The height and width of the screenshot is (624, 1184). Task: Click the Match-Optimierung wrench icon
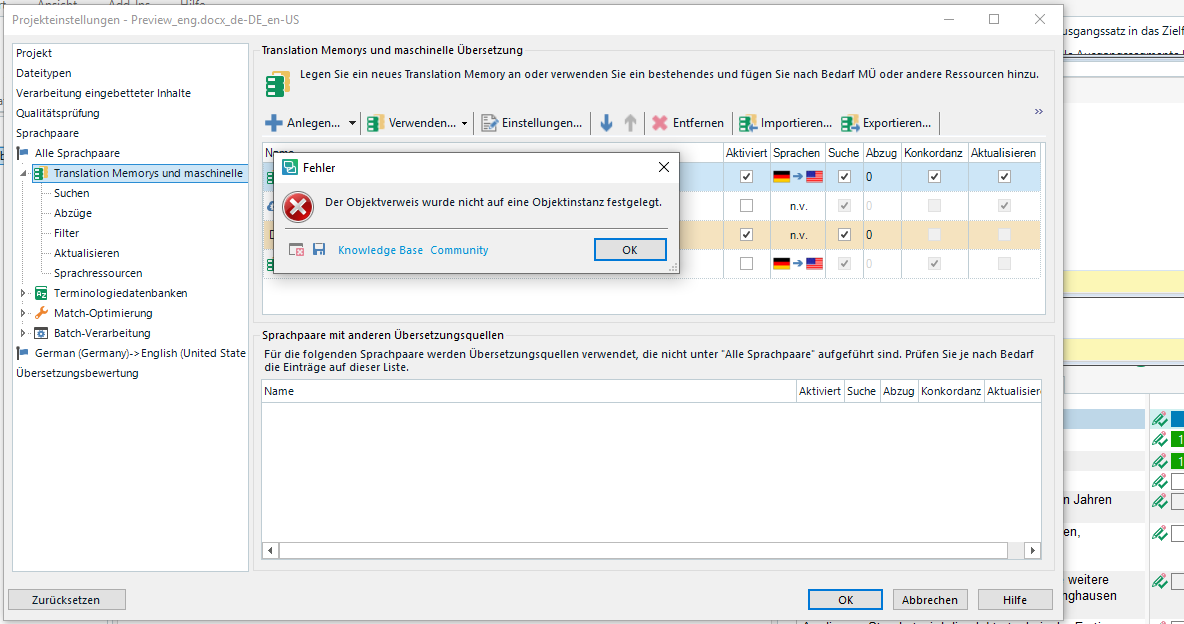point(42,313)
